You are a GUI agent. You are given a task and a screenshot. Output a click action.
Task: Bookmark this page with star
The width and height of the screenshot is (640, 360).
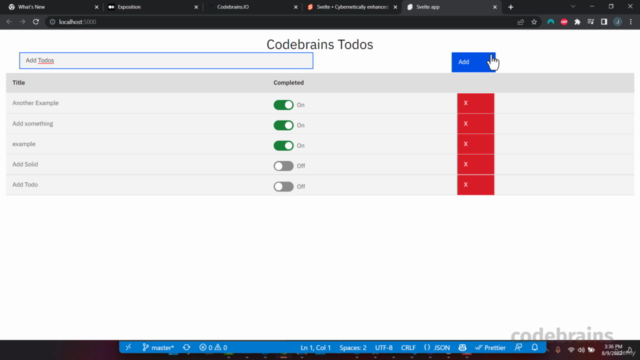(534, 22)
